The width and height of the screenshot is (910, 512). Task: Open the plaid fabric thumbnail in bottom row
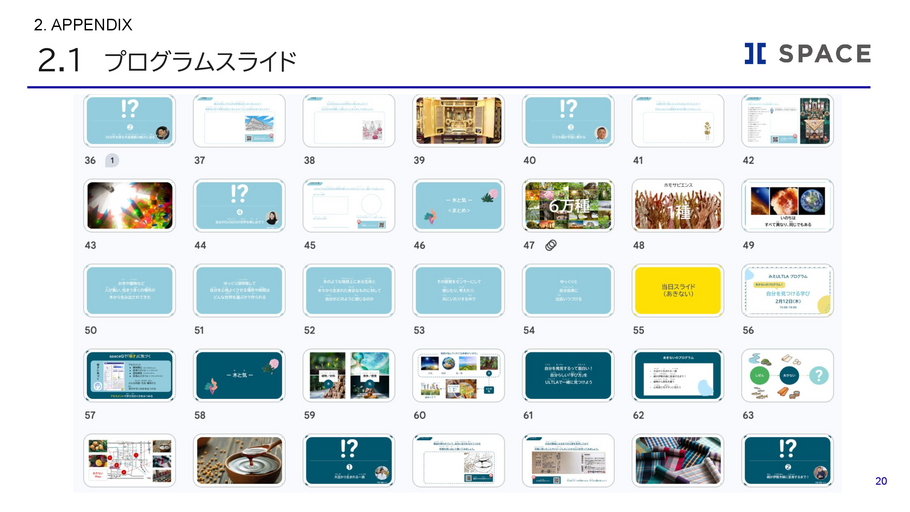678,460
